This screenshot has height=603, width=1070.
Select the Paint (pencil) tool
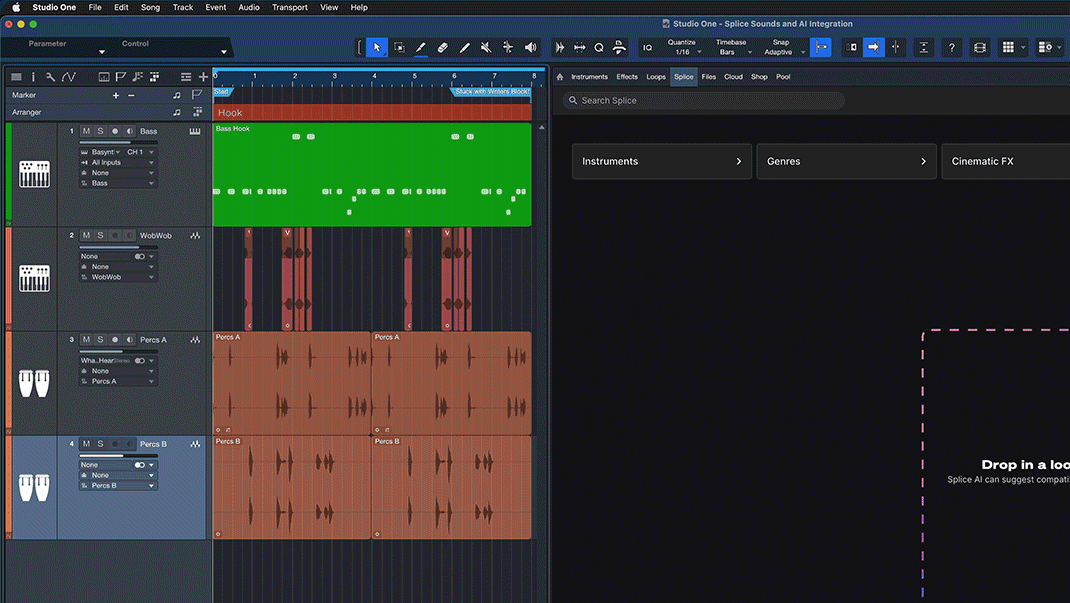(x=421, y=47)
